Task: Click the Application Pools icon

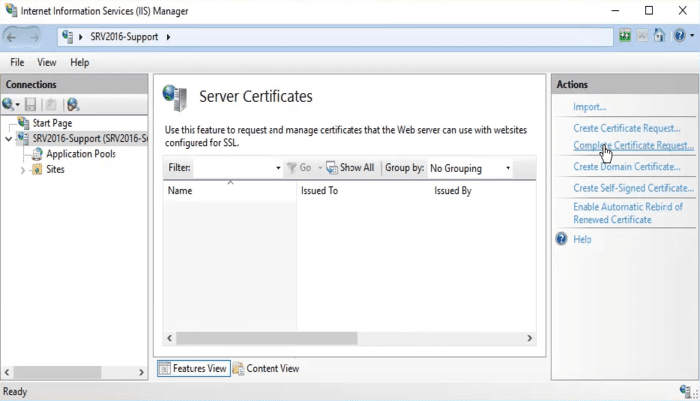Action: [38, 154]
